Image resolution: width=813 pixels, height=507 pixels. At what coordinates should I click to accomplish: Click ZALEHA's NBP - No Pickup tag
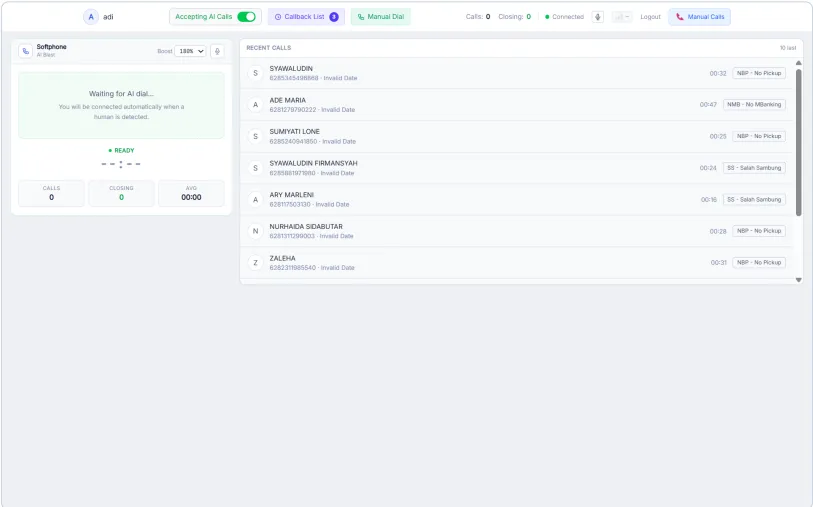click(759, 263)
